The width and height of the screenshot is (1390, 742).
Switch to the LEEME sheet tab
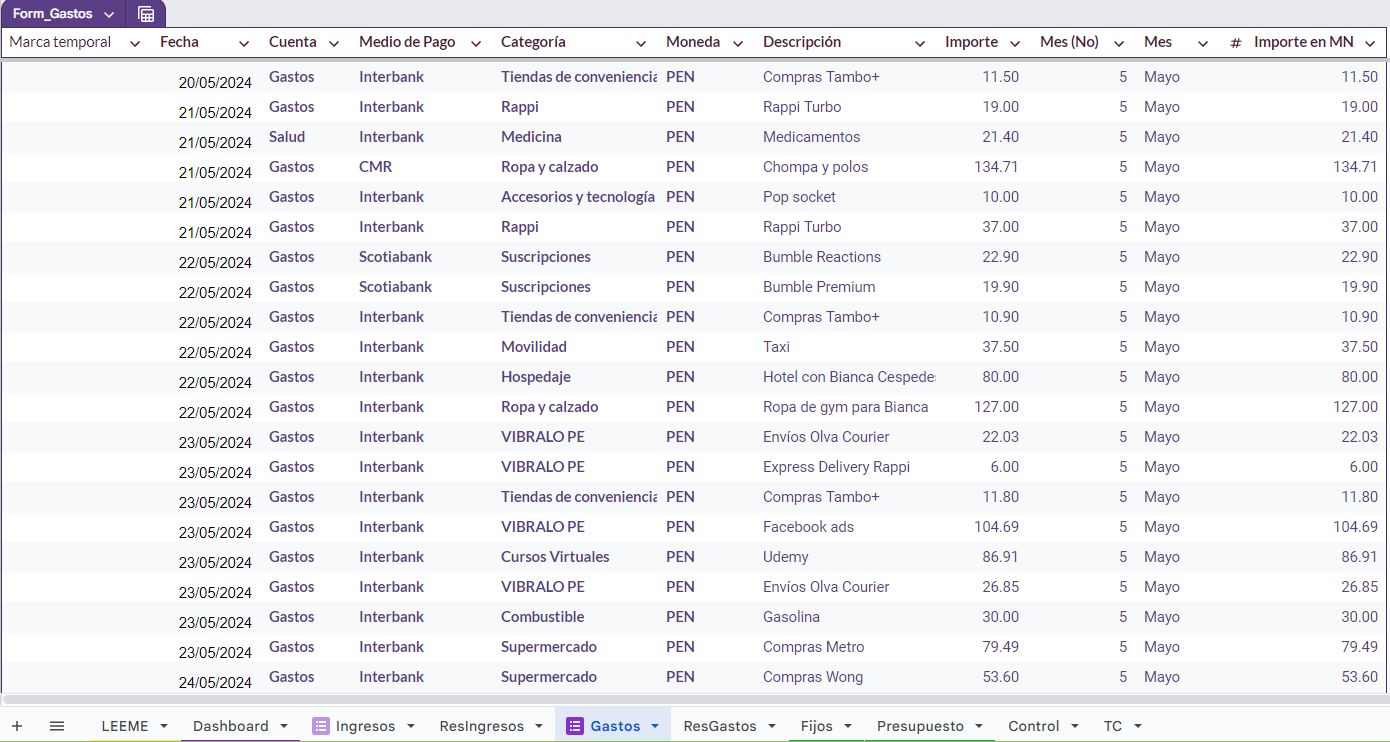click(125, 726)
